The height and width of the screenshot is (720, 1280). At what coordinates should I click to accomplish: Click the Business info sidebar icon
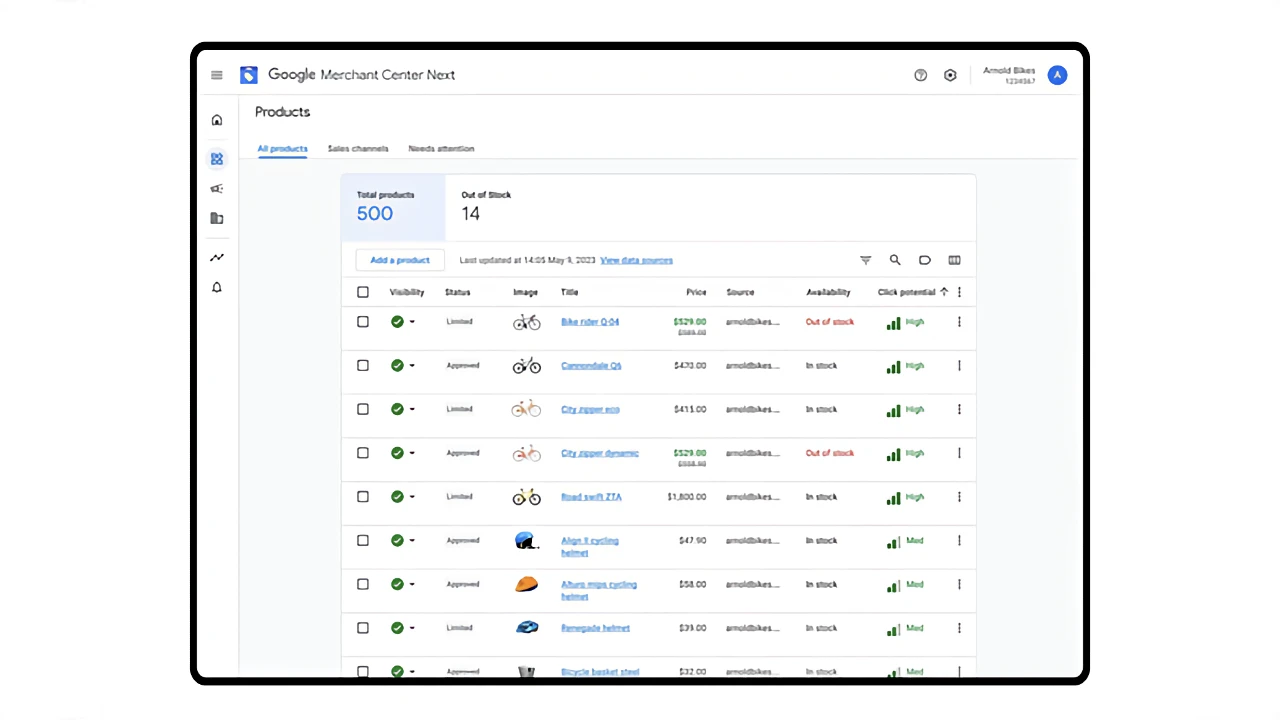click(x=217, y=218)
